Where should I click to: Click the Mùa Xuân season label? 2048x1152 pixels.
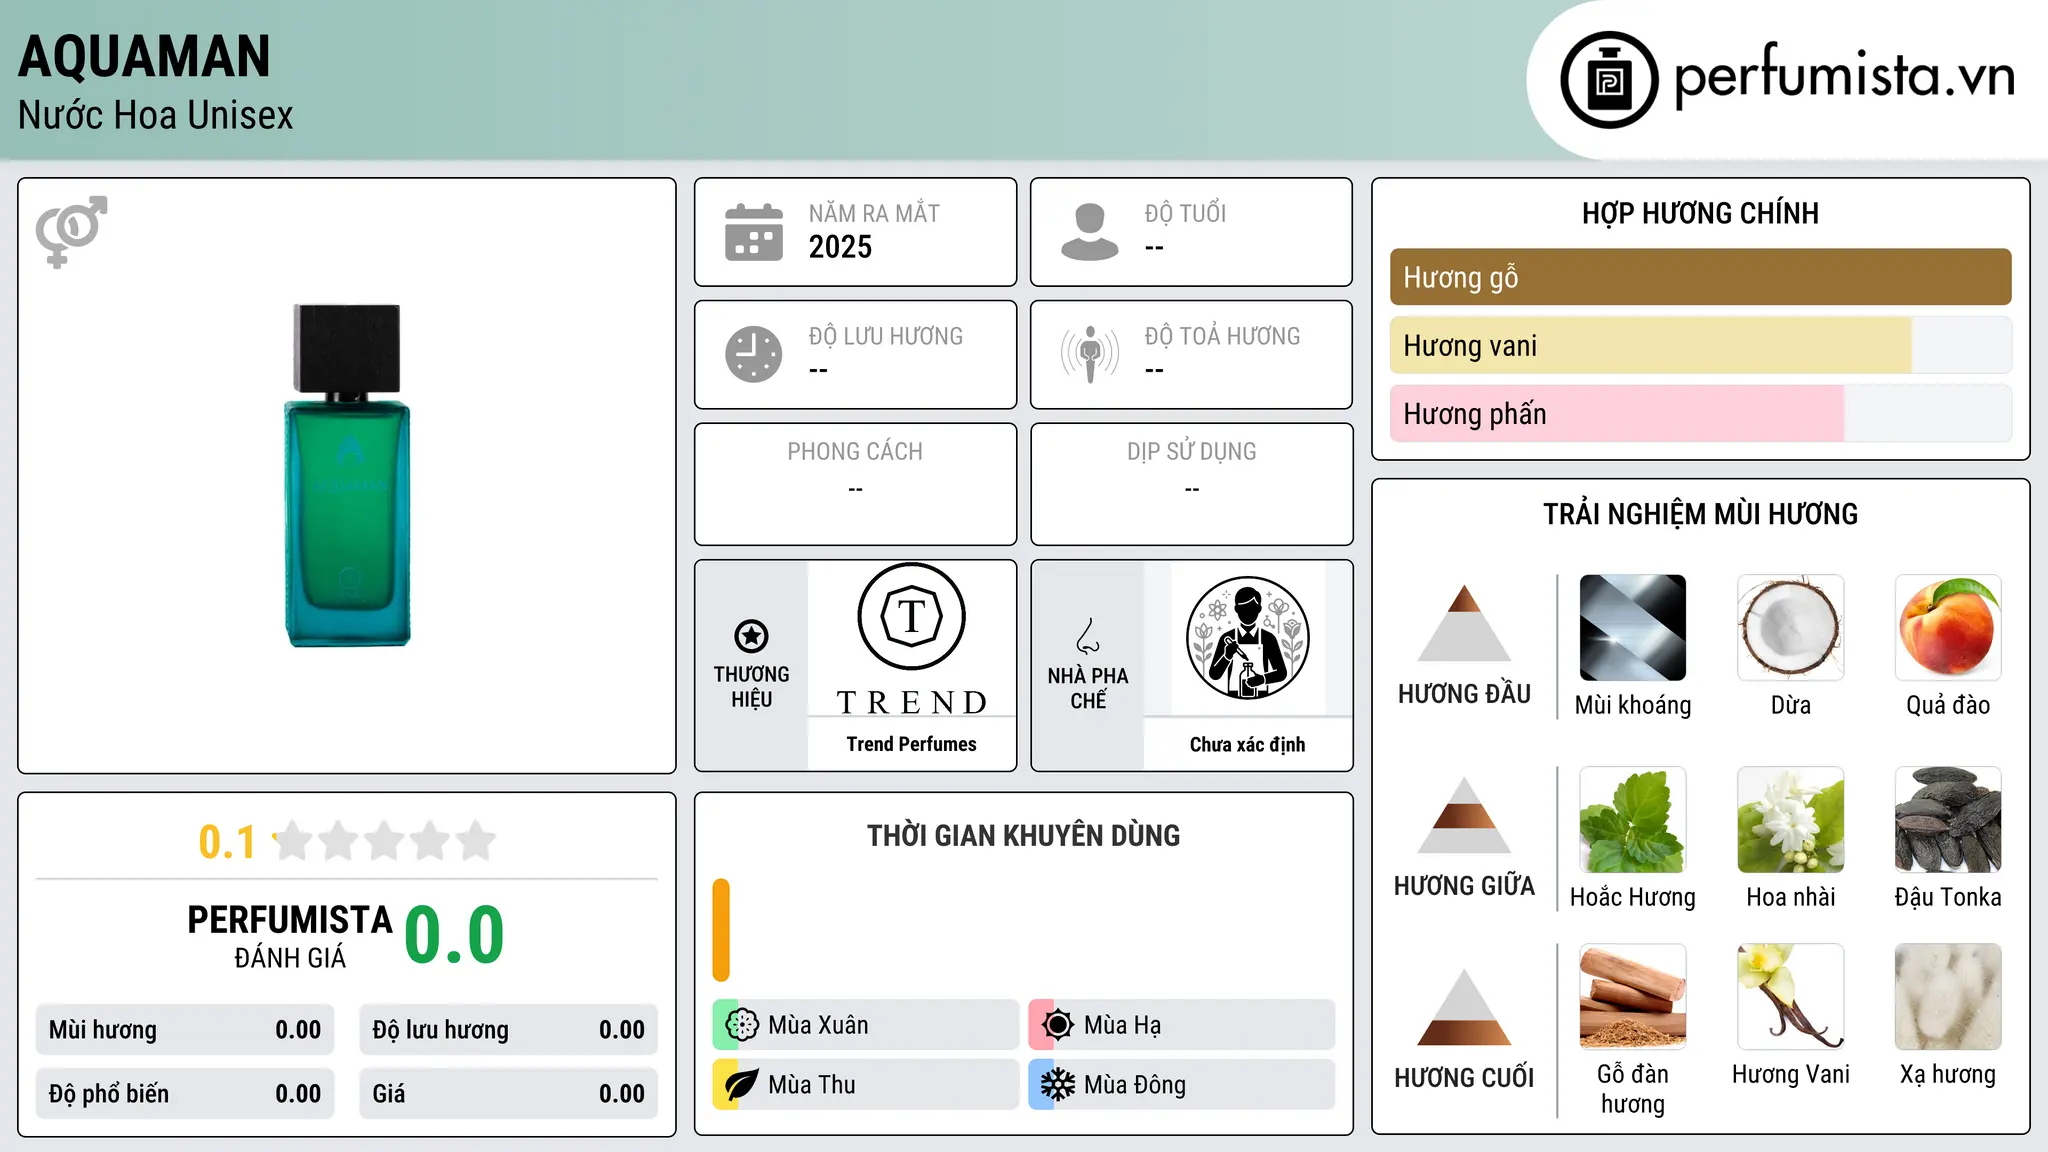[x=818, y=1025]
